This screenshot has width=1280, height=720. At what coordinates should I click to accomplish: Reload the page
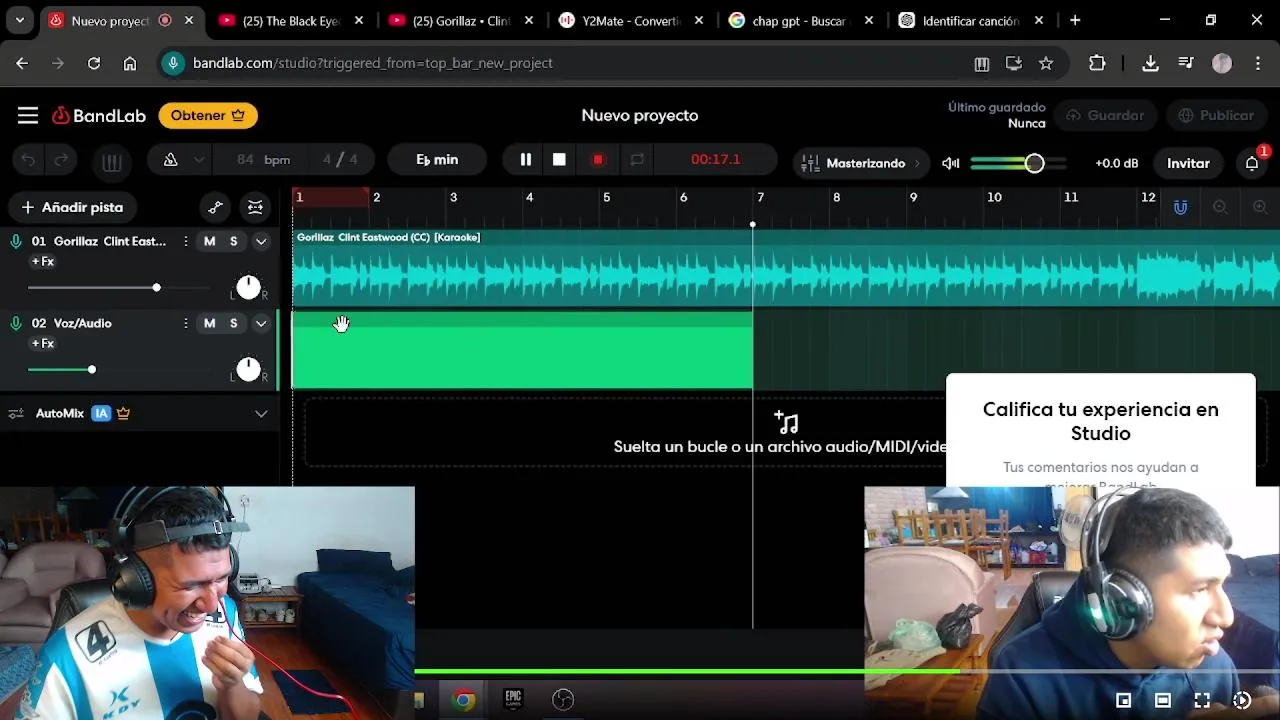(x=94, y=63)
